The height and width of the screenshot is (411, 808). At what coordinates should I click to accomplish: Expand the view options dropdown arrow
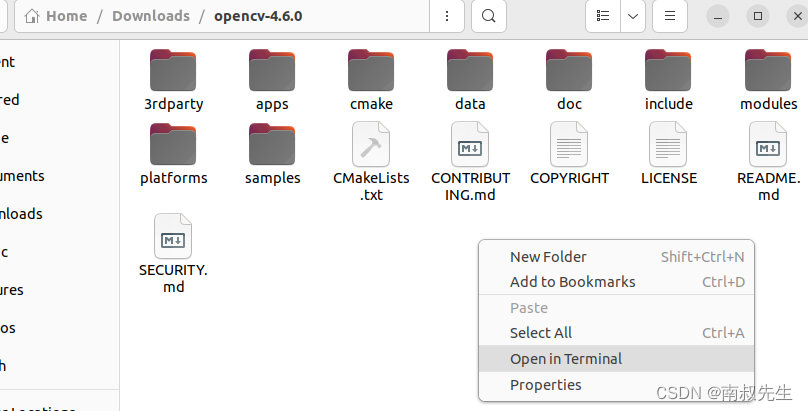(x=633, y=16)
